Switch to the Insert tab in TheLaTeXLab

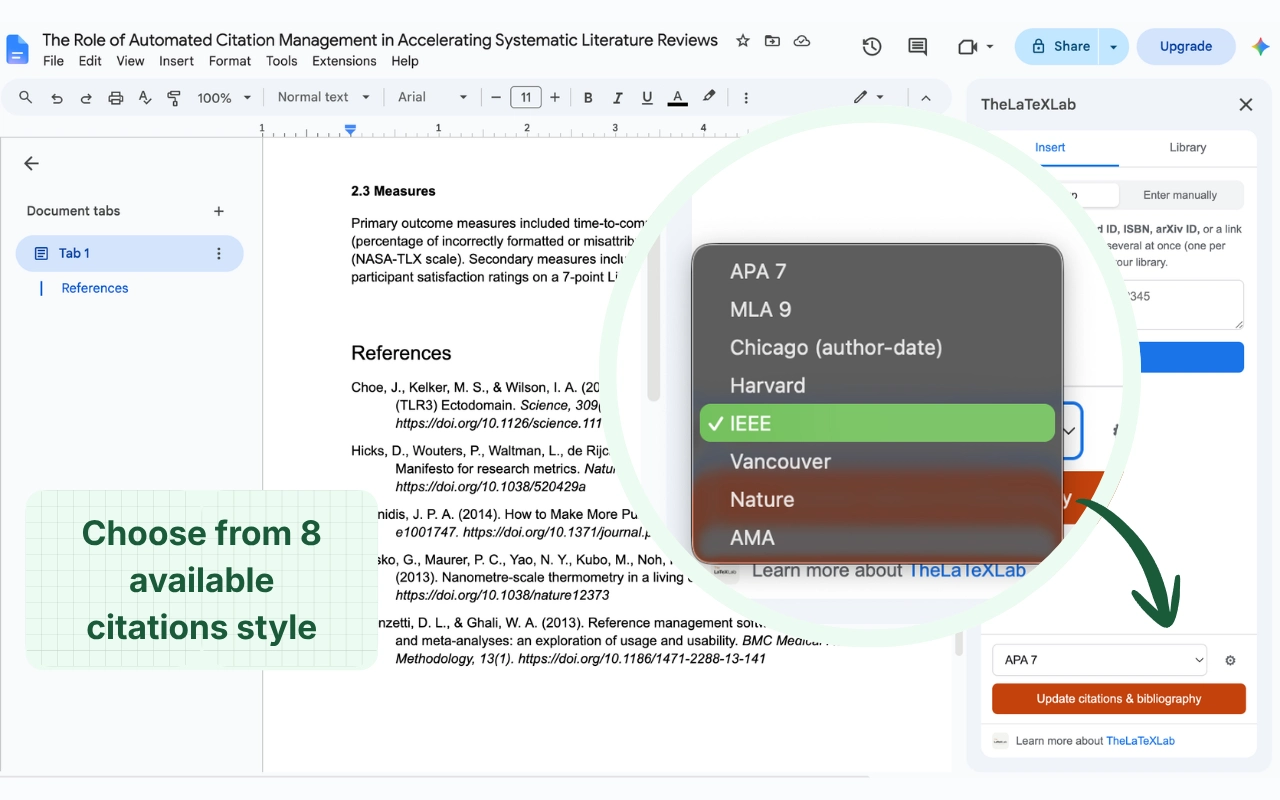pos(1050,147)
